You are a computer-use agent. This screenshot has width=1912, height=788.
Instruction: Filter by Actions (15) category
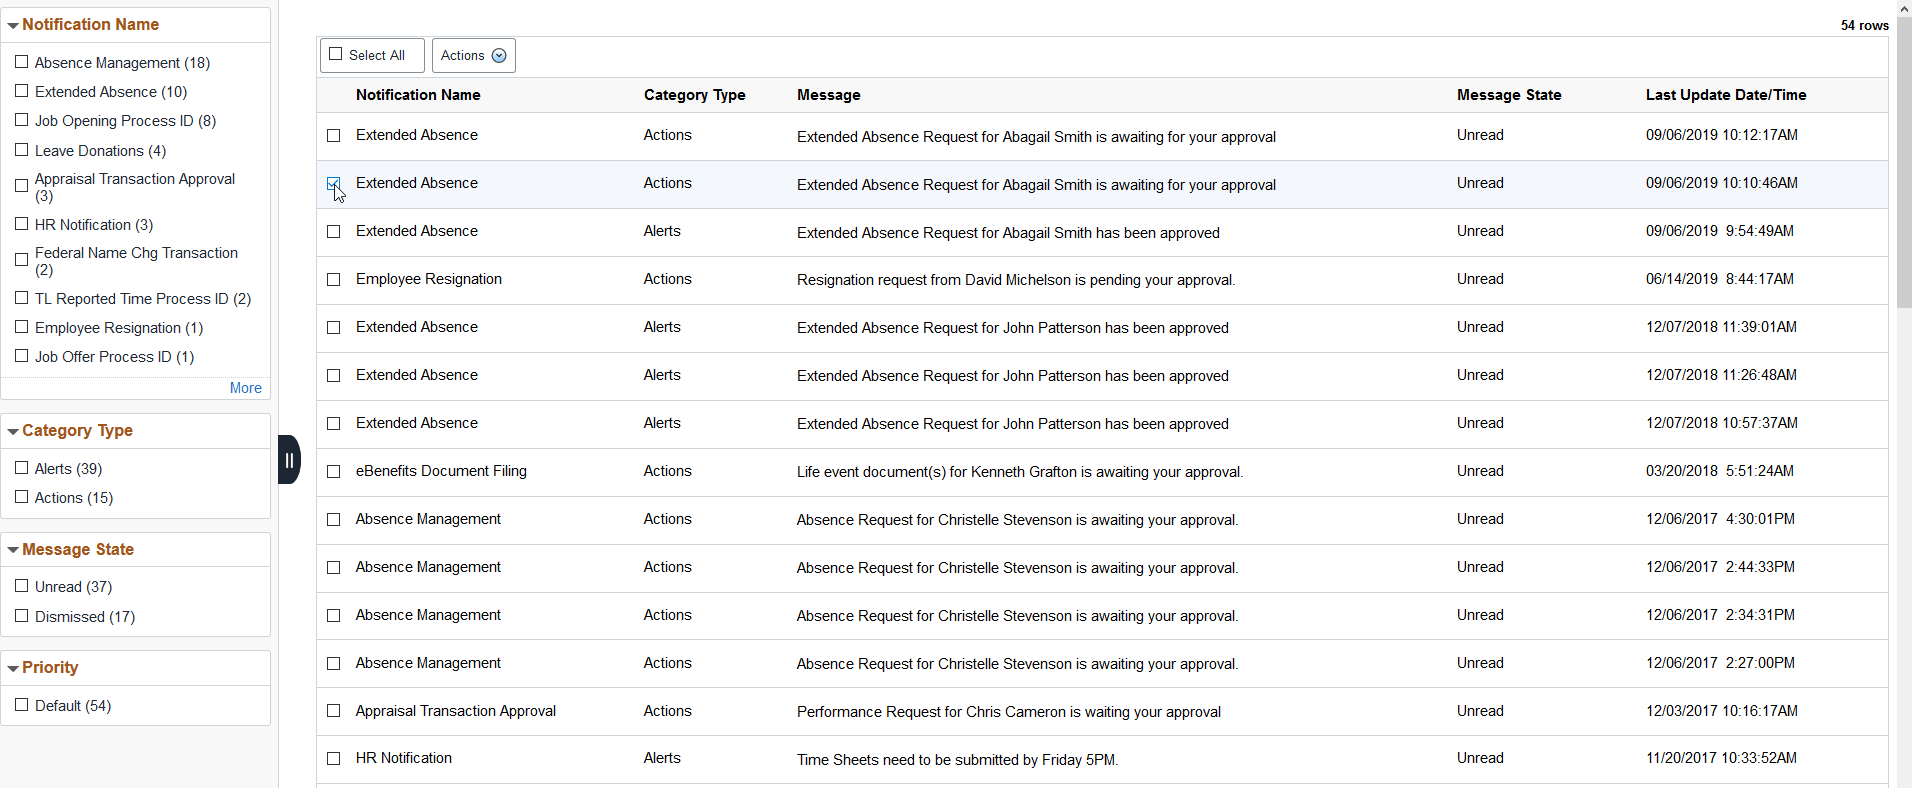(x=21, y=497)
